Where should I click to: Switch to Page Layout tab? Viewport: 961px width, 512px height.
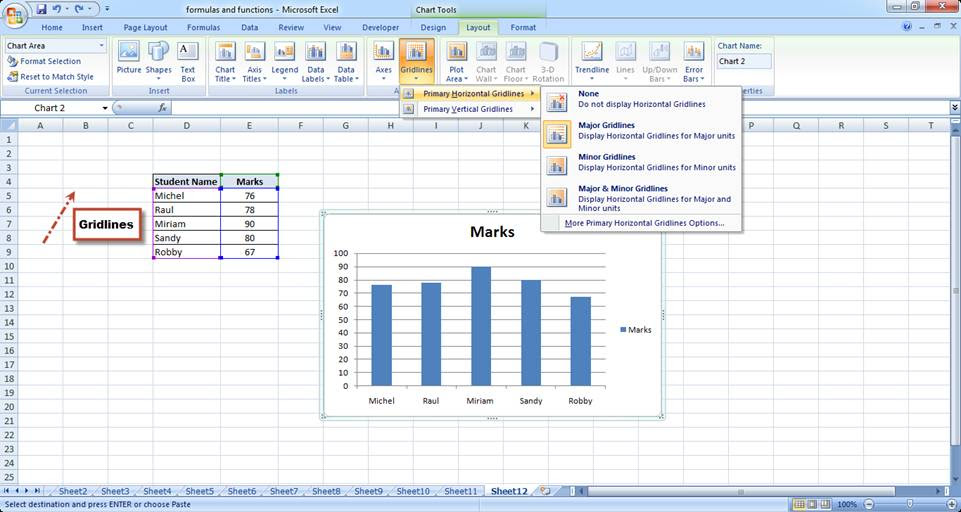[x=146, y=28]
